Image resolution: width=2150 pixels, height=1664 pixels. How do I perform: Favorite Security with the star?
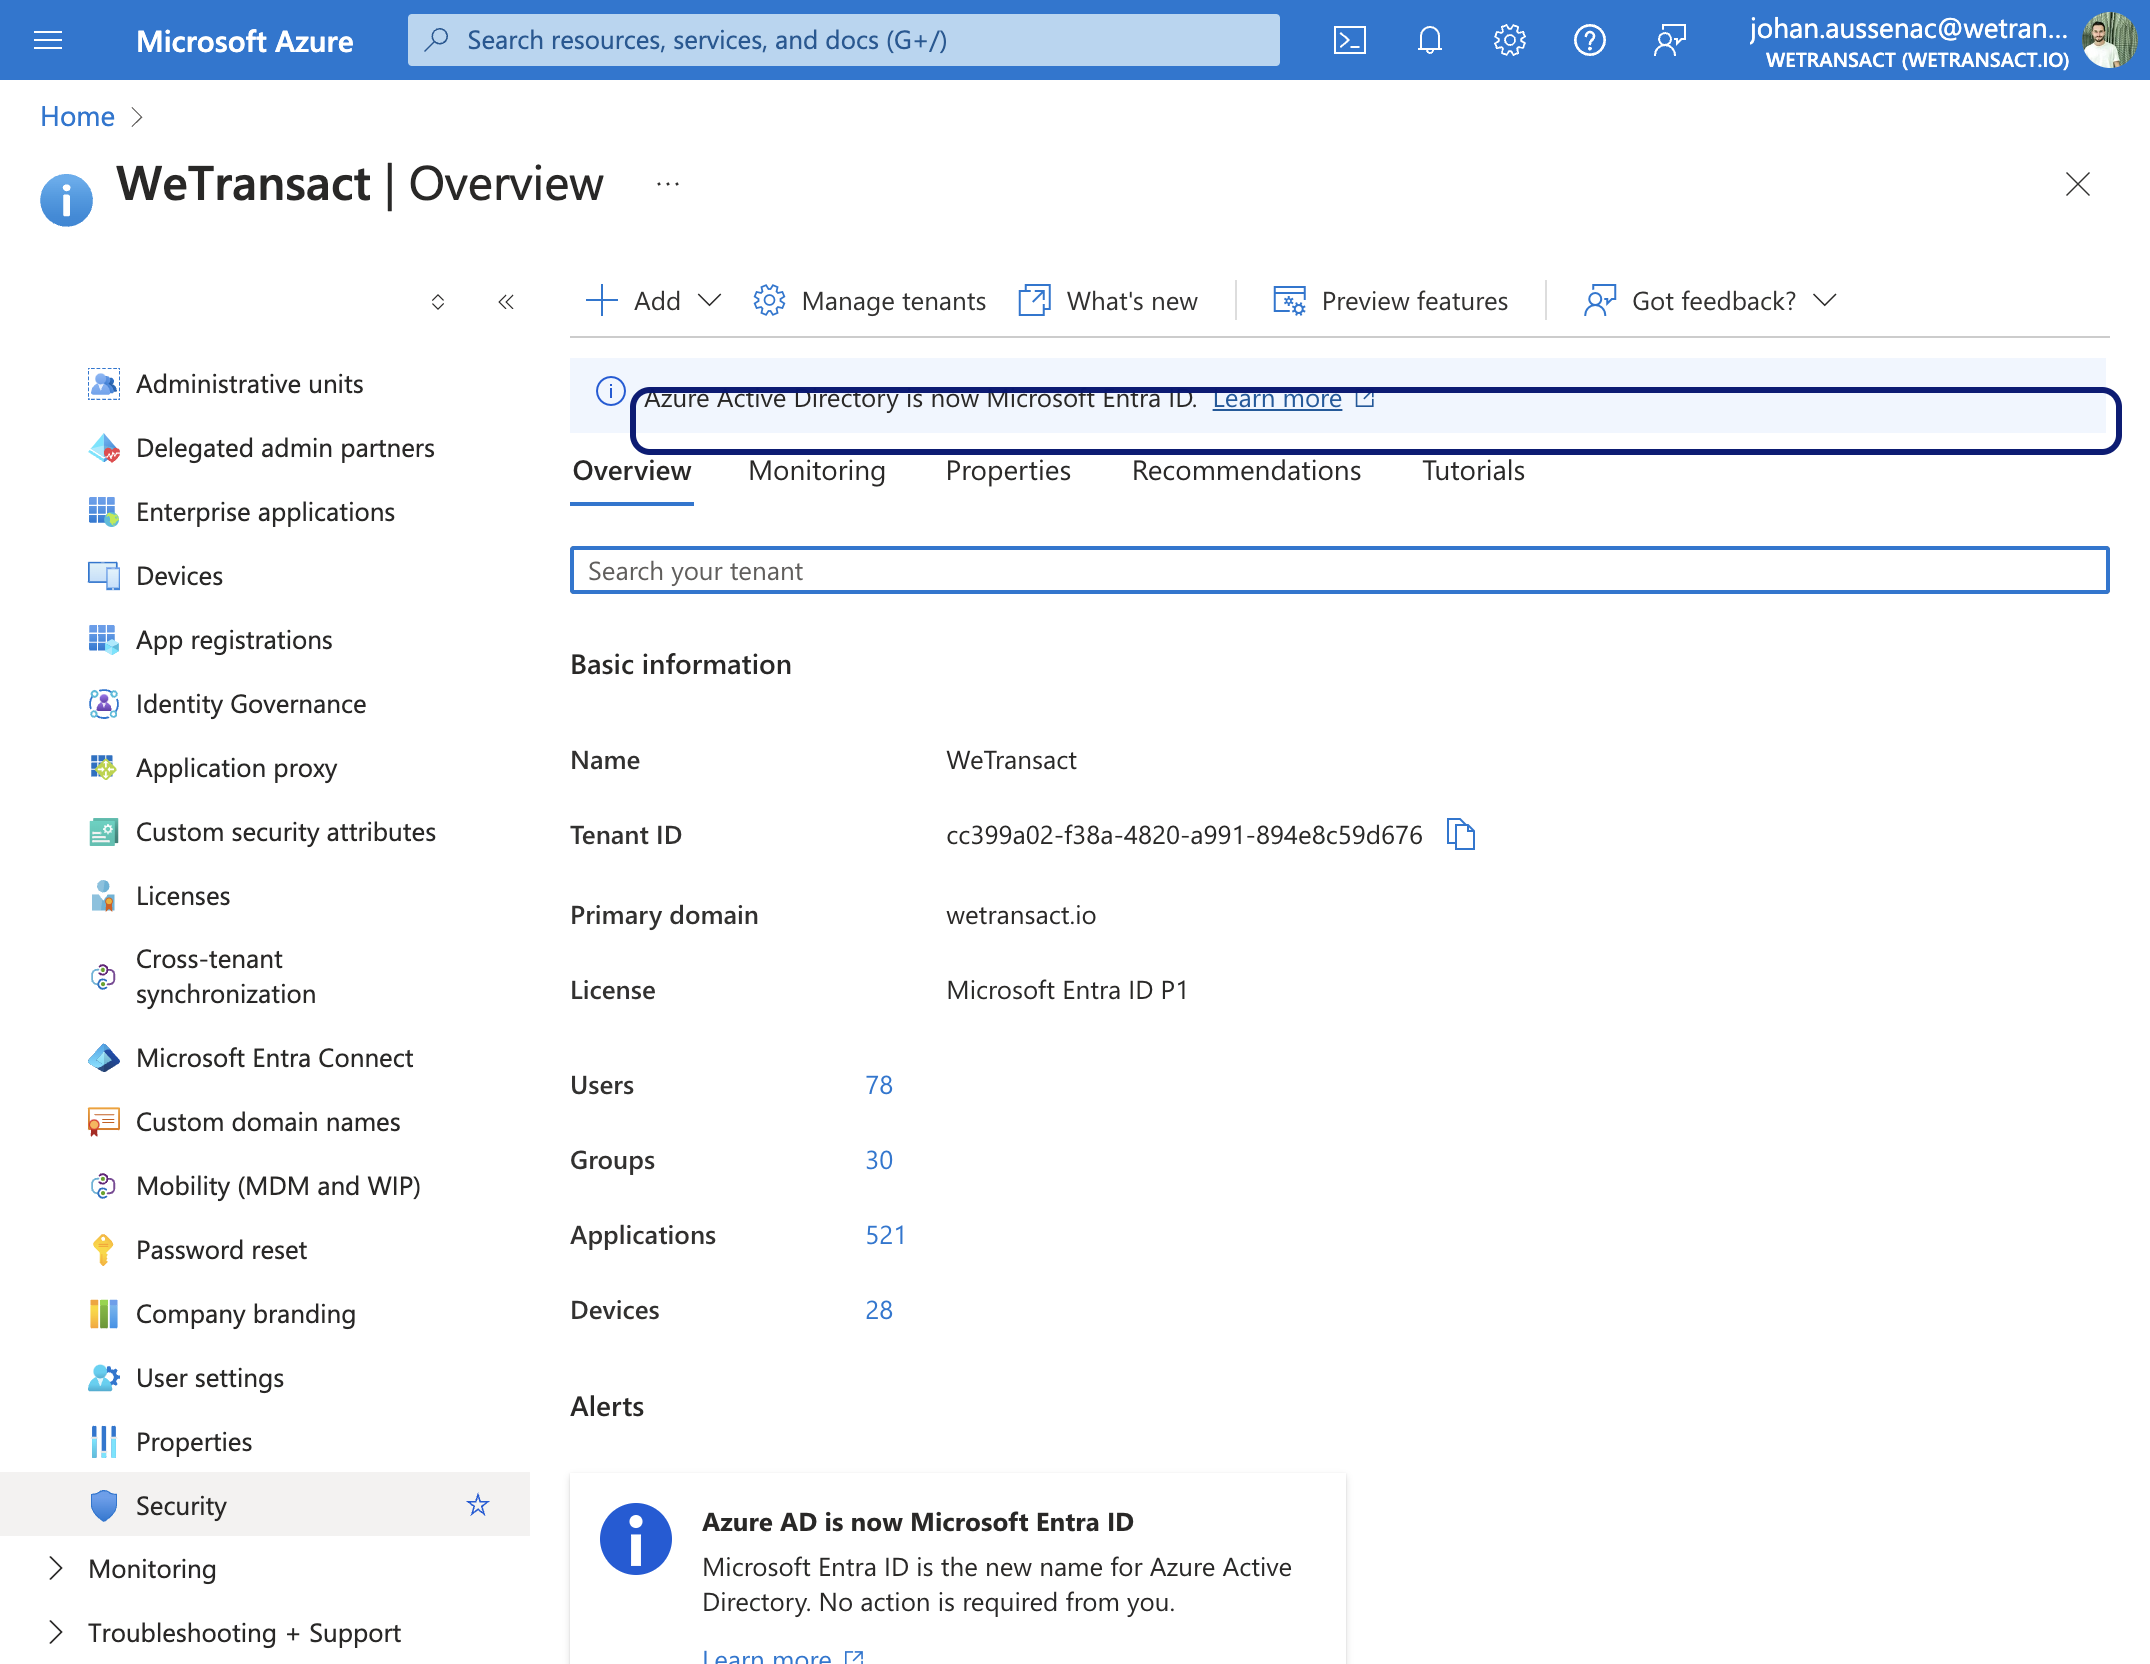pos(478,1505)
